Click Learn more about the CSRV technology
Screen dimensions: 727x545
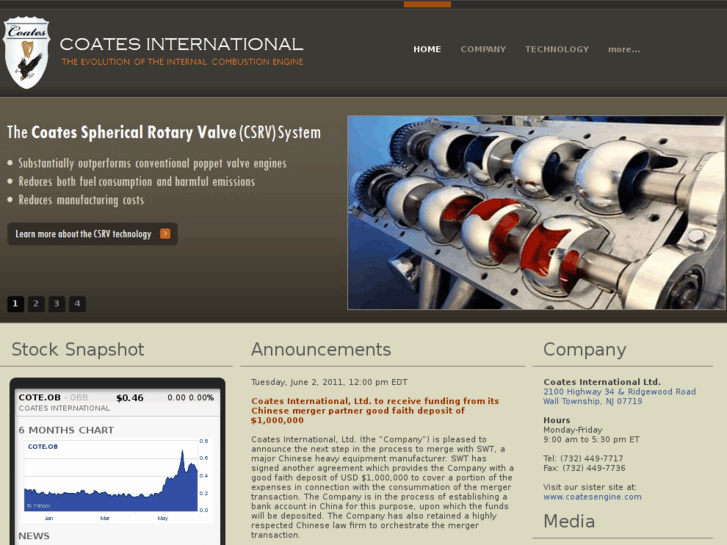[92, 234]
